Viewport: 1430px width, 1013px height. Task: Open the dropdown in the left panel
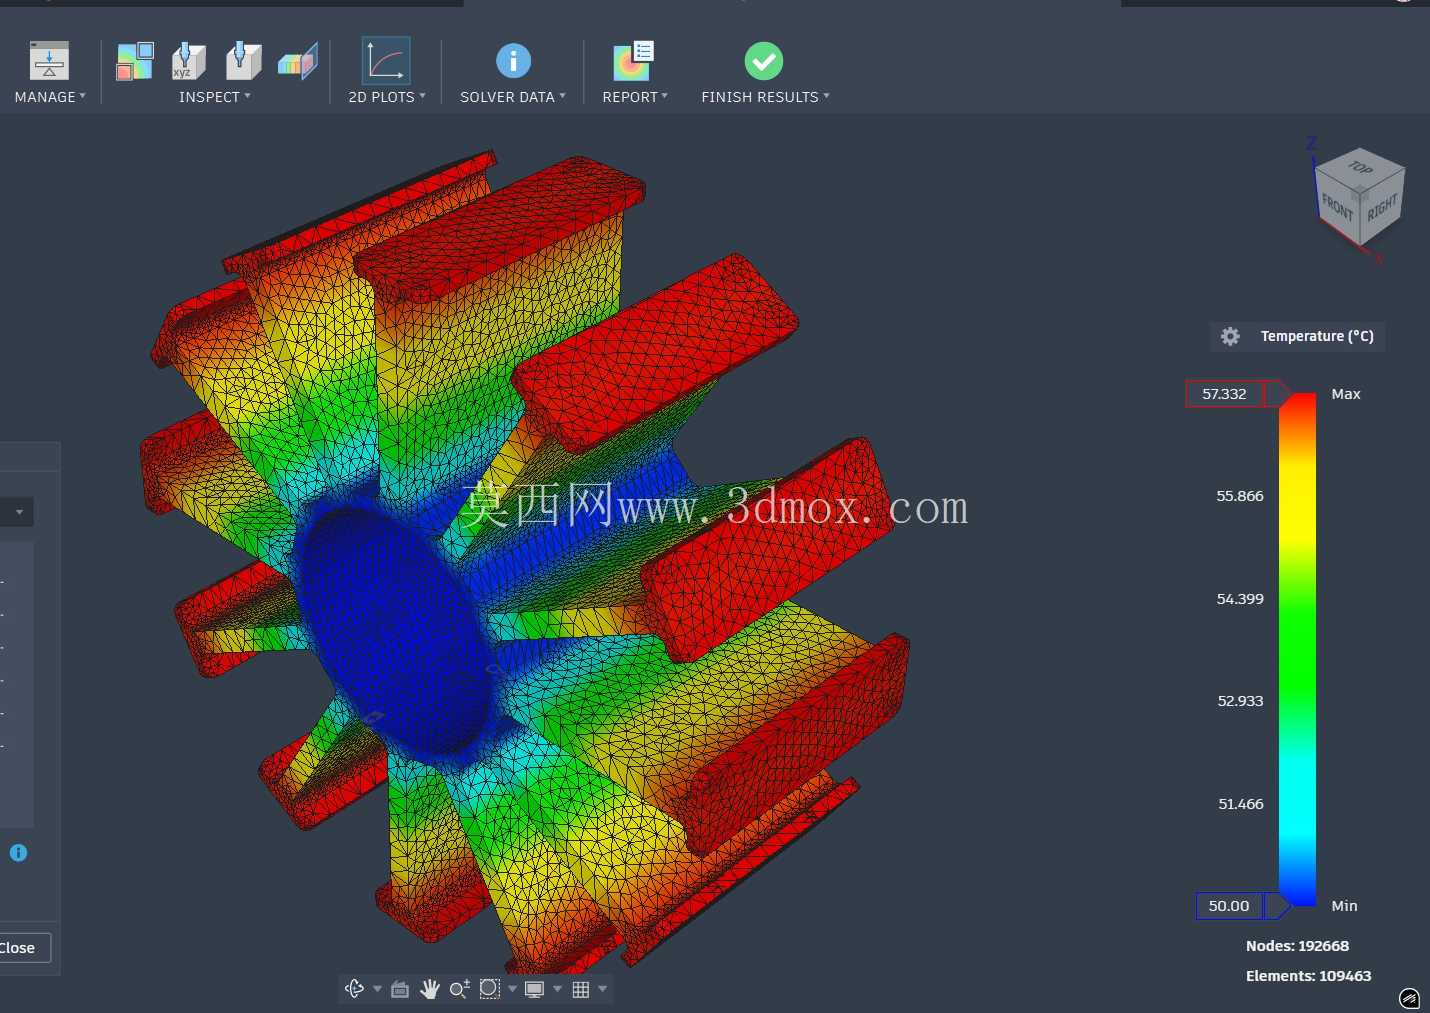(x=17, y=512)
